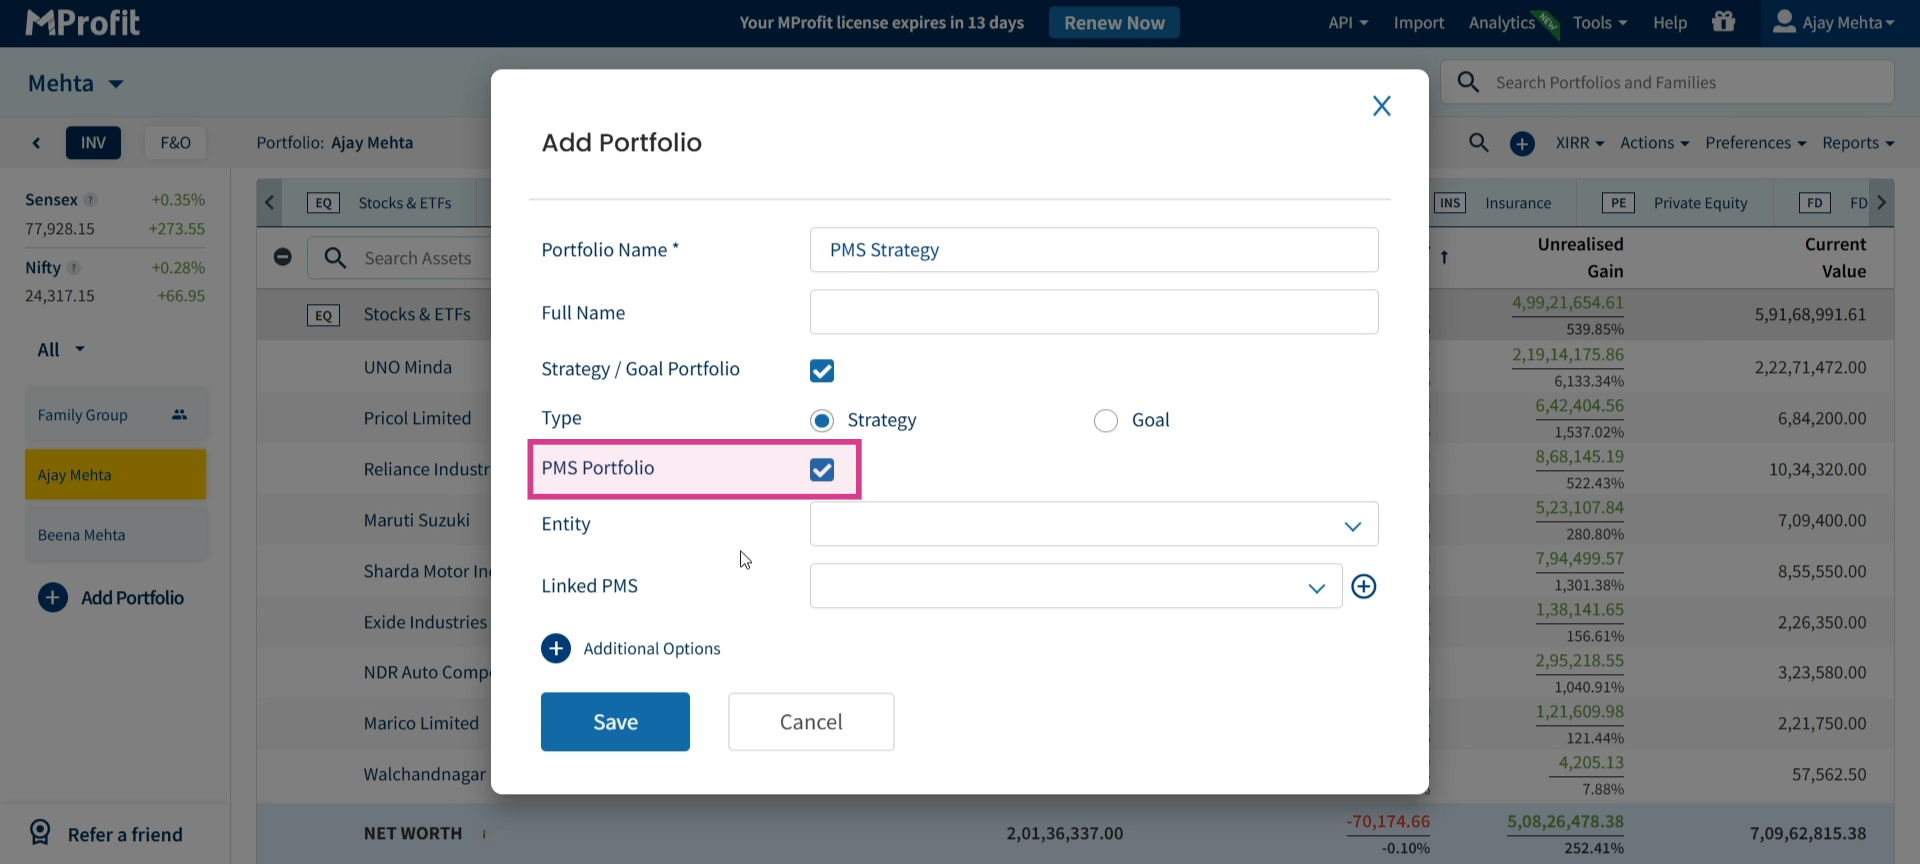Cancel adding the portfolio

point(811,722)
